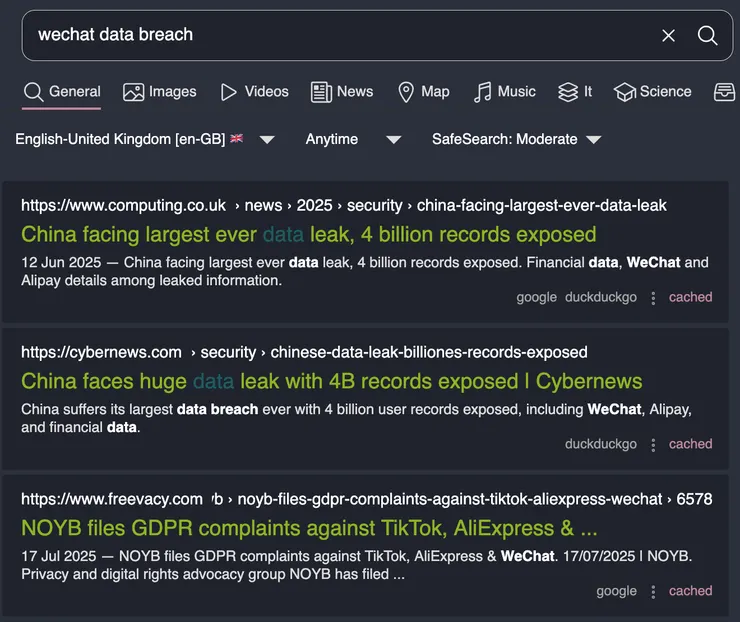Image resolution: width=740 pixels, height=622 pixels.
Task: Click duckduckgo engine label on computing.co.uk result
Action: [x=601, y=298]
